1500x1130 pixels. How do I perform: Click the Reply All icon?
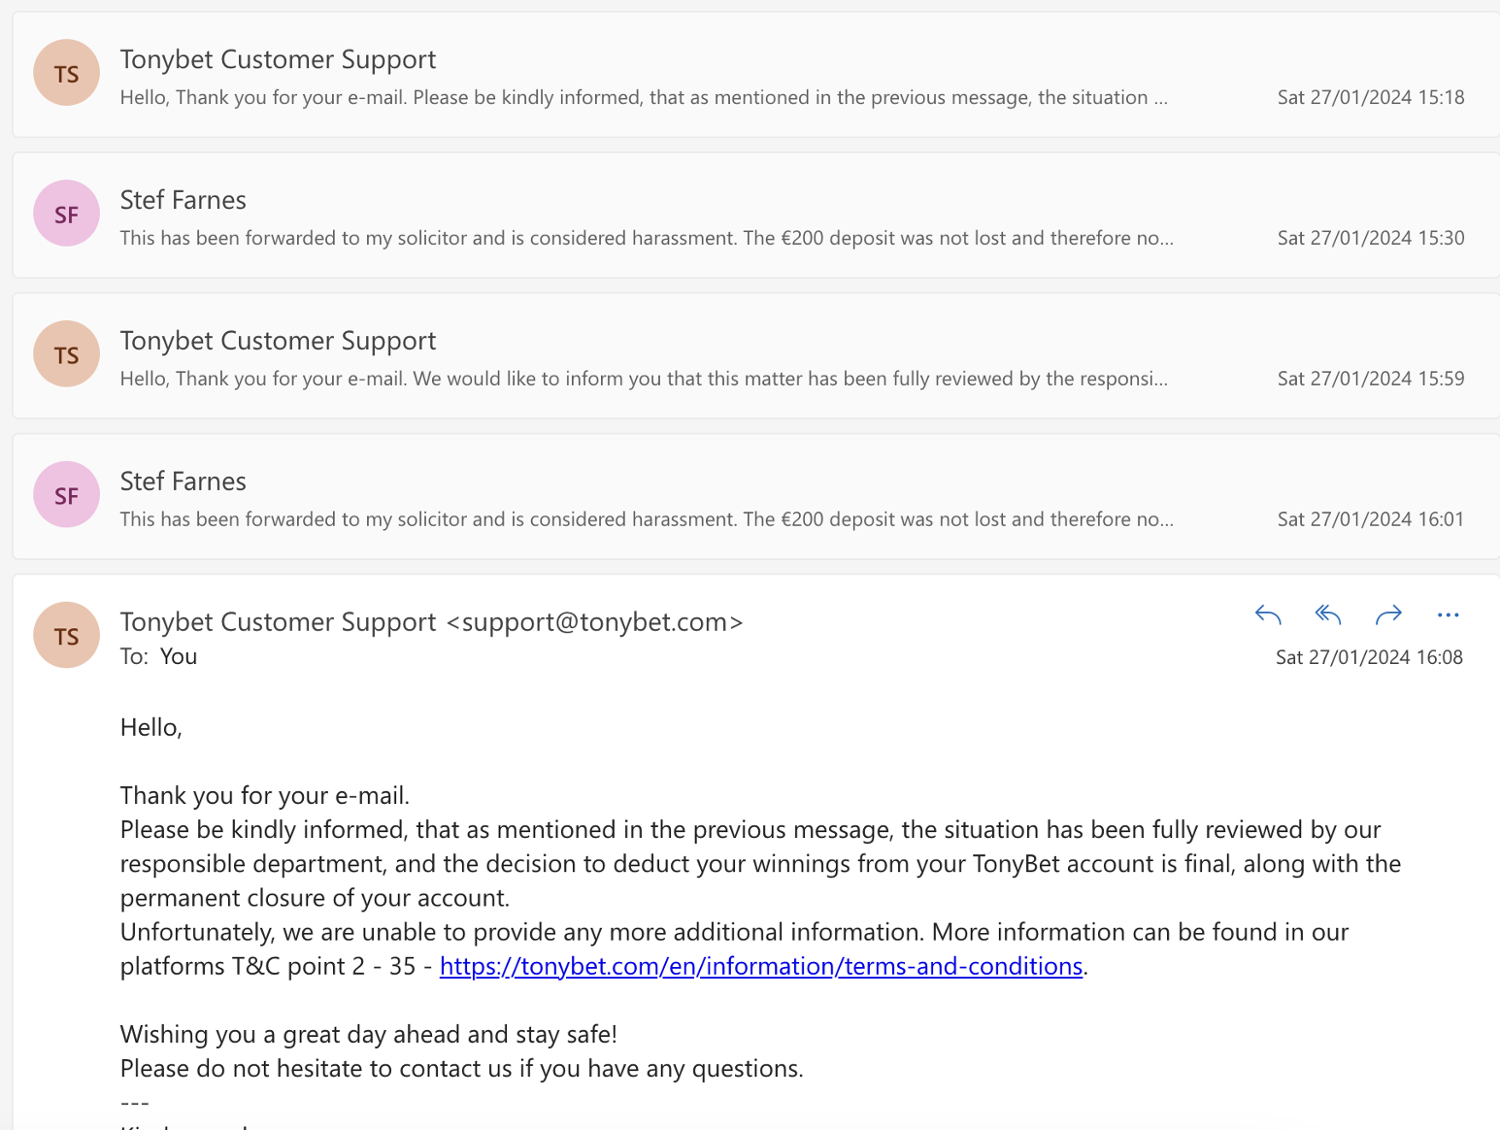(x=1328, y=615)
